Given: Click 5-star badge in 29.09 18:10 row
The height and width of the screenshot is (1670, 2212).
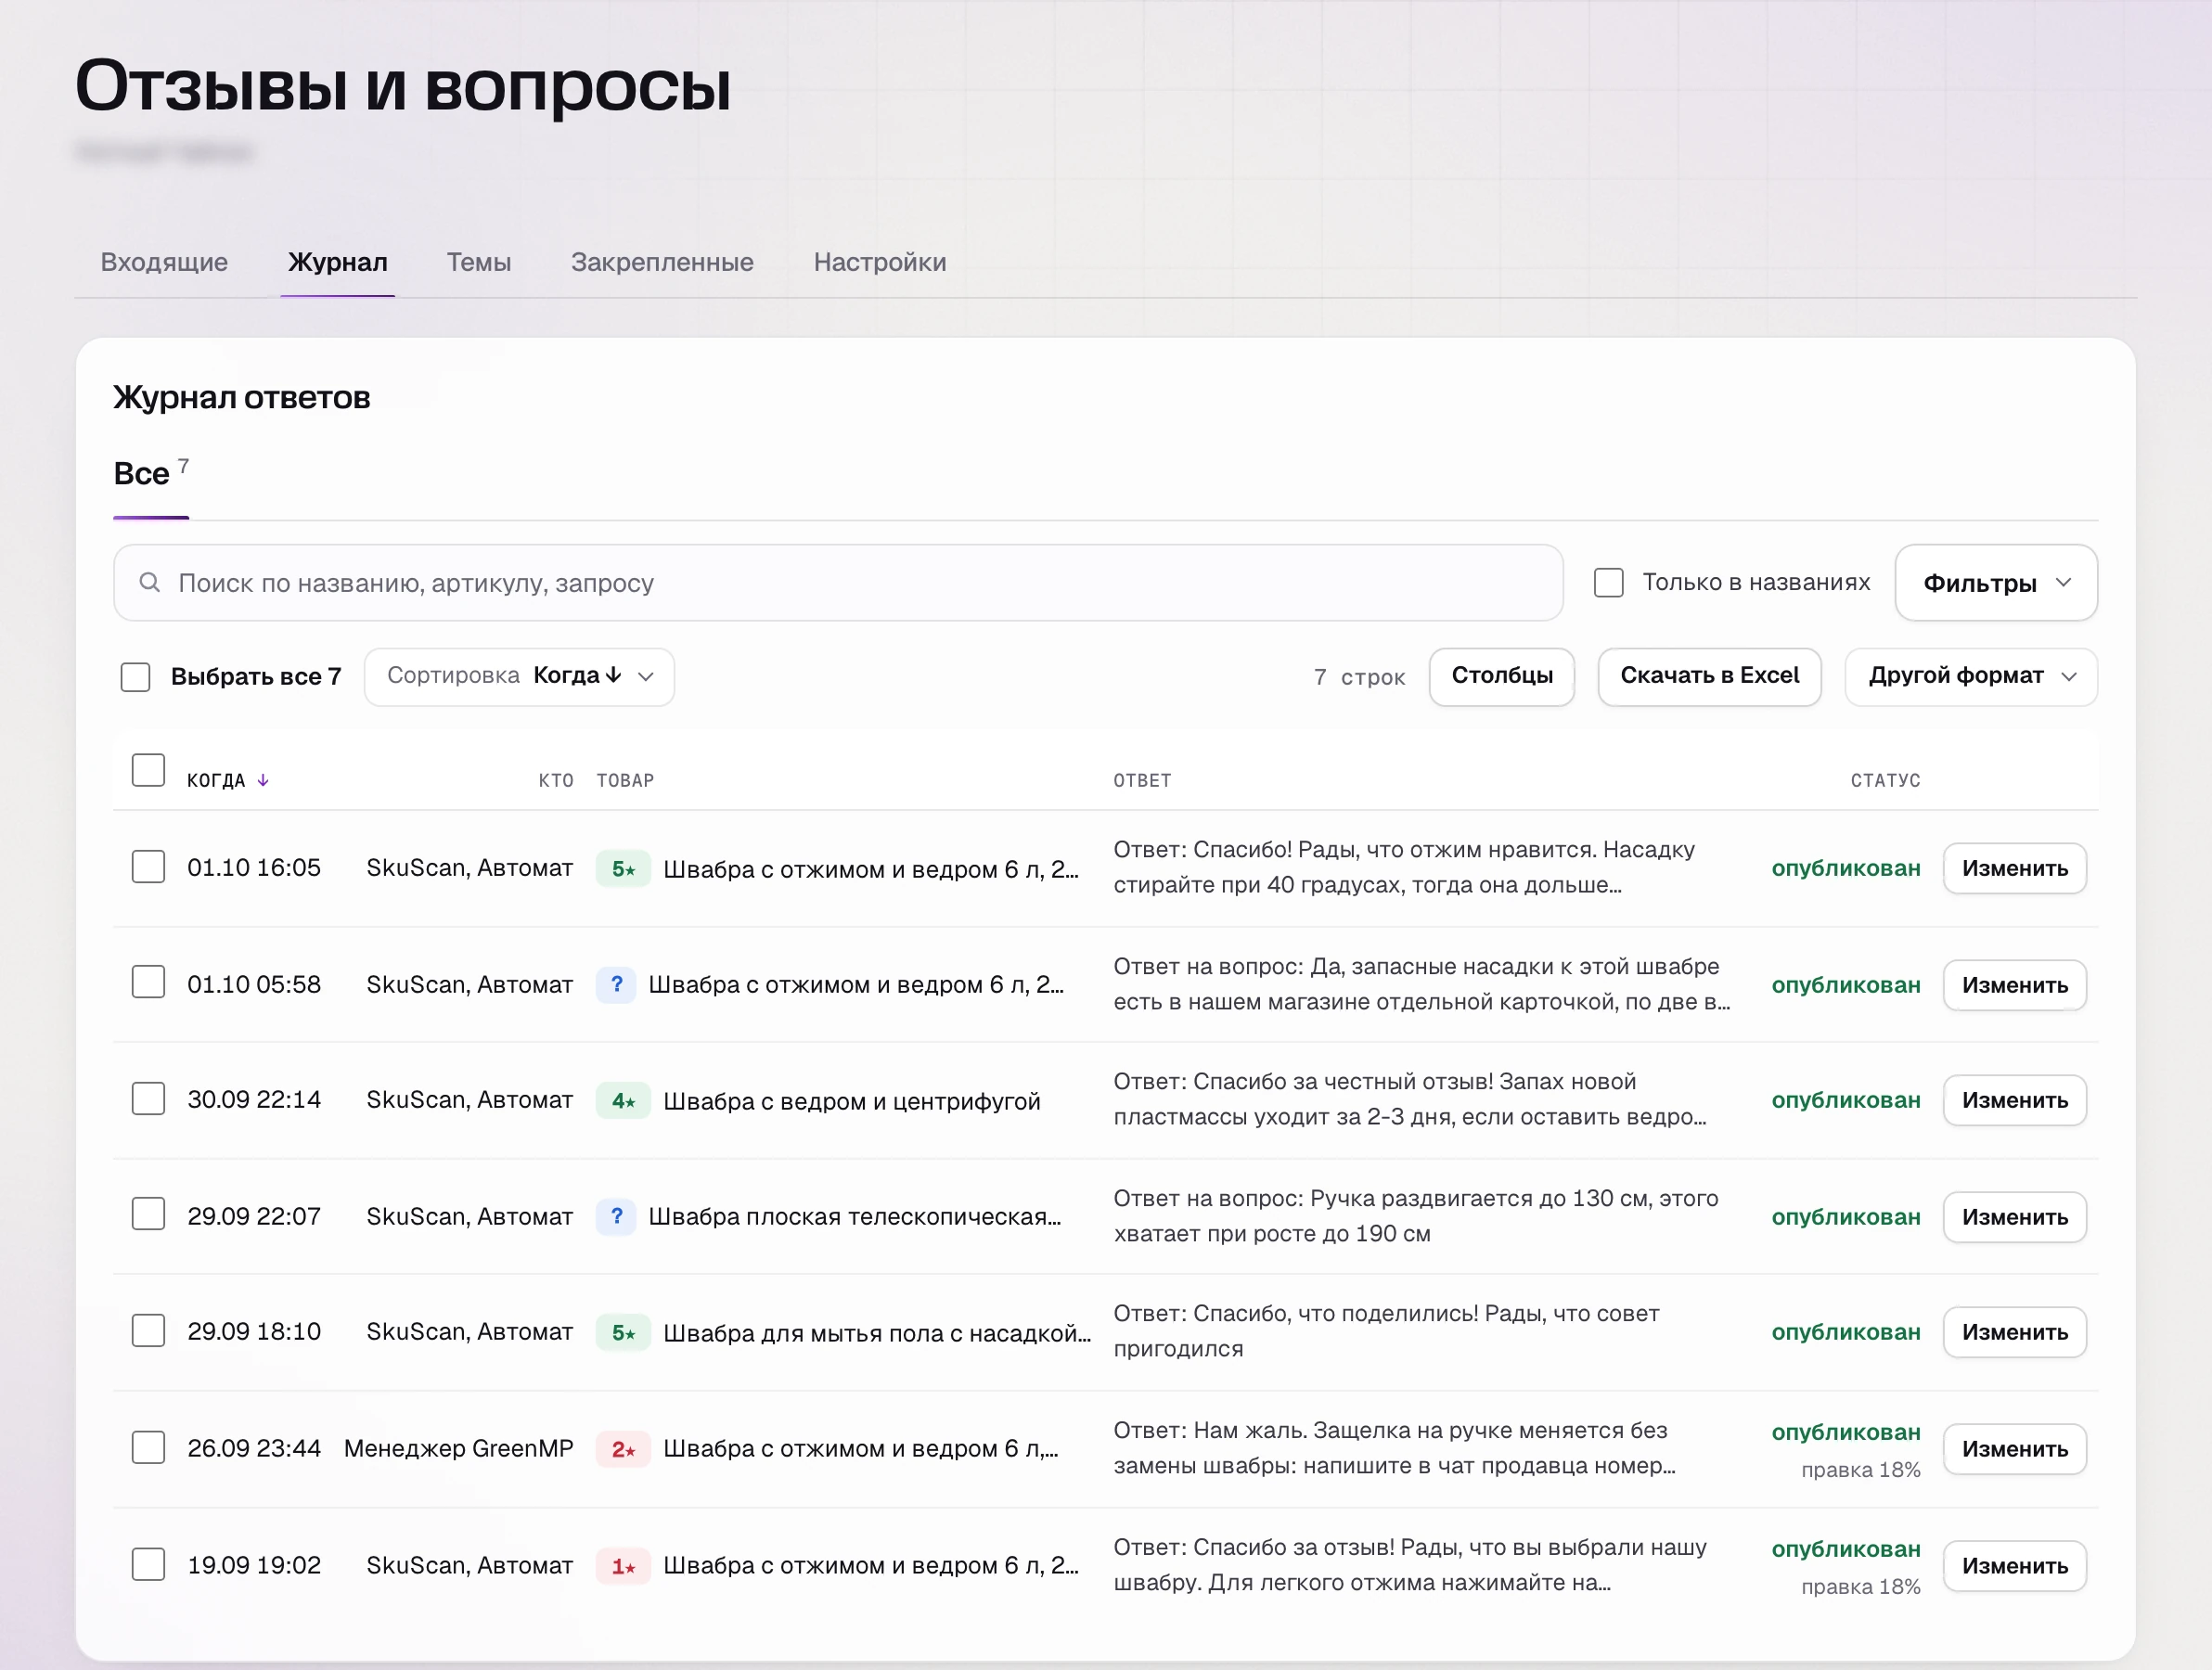Looking at the screenshot, I should point(623,1333).
